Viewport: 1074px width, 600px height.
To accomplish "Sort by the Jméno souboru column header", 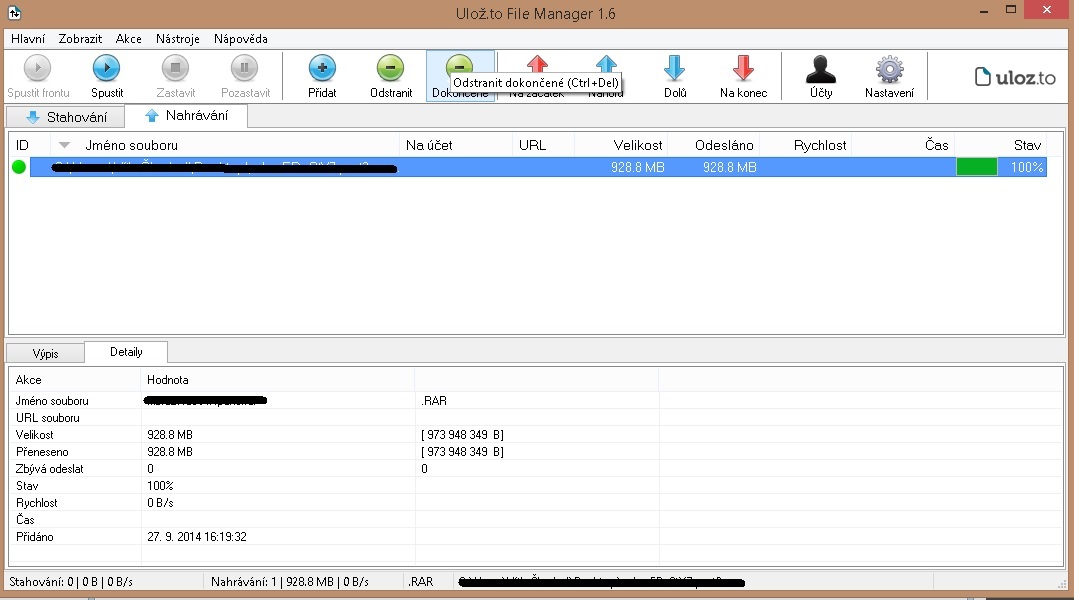I will (132, 145).
